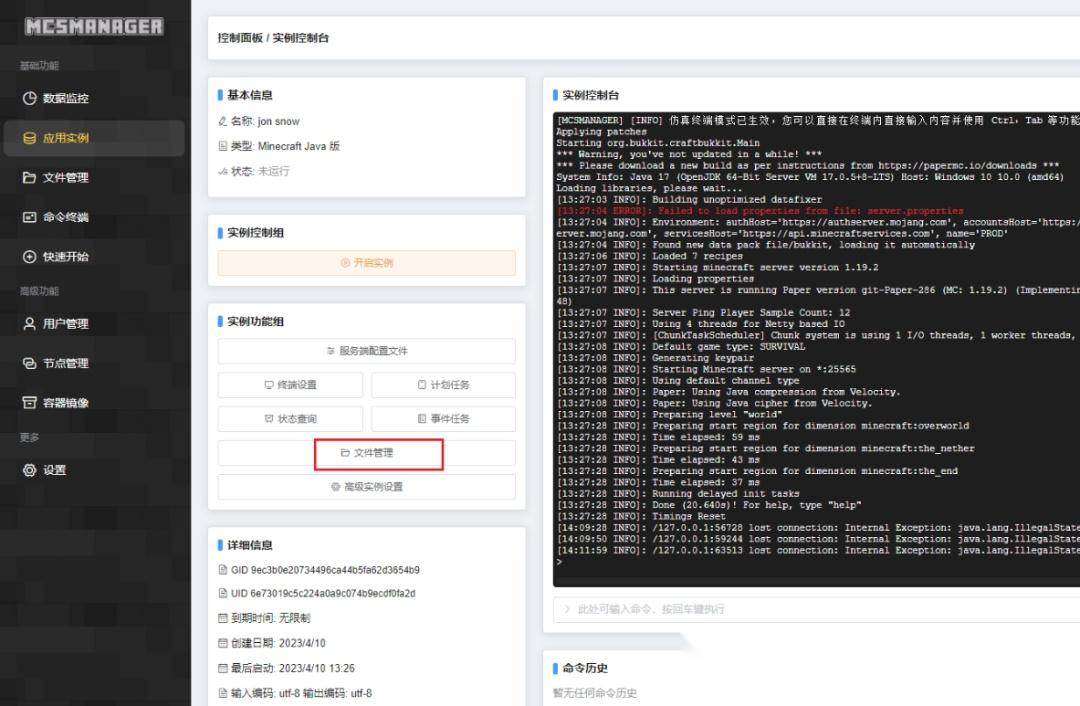Open 终端设置 (Terminal Settings)
Image resolution: width=1080 pixels, height=706 pixels.
(x=290, y=384)
